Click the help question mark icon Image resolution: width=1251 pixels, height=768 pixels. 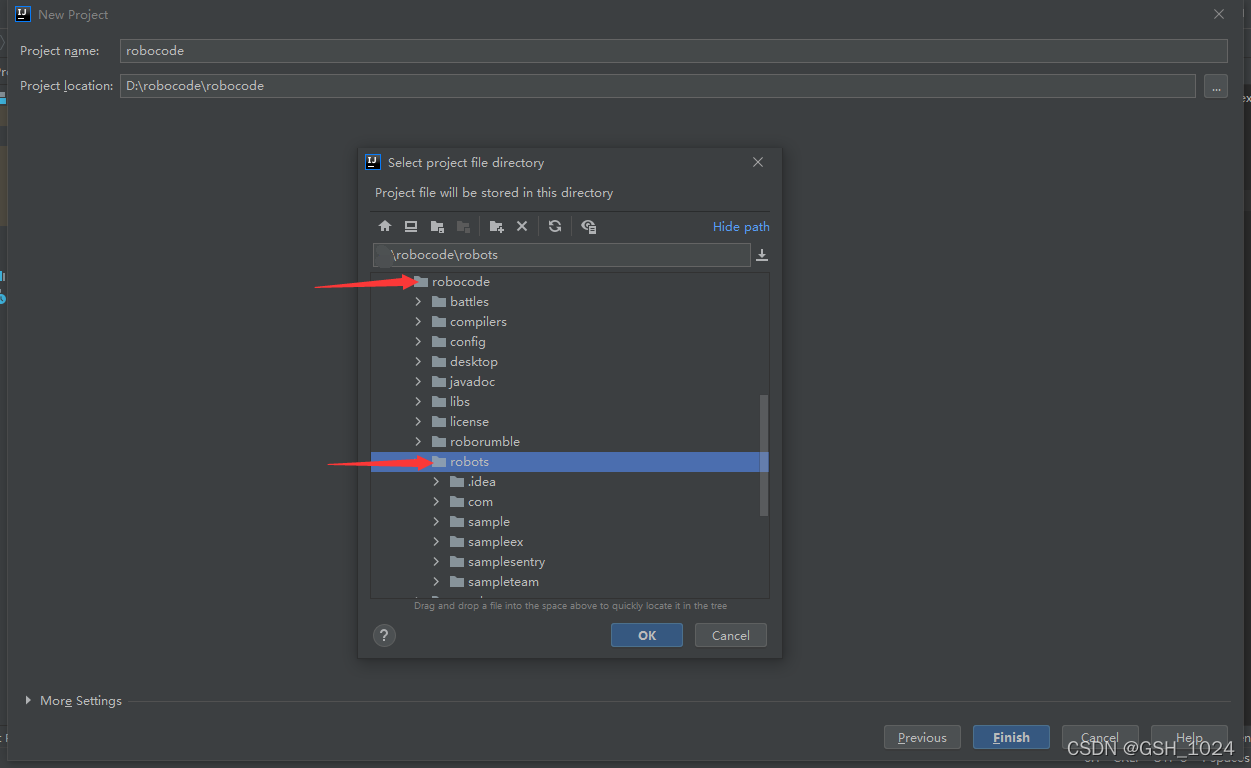coord(384,635)
